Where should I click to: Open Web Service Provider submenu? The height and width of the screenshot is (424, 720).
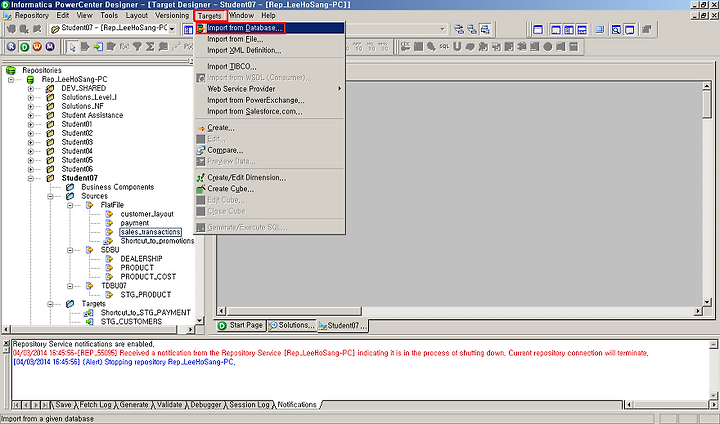[x=270, y=89]
